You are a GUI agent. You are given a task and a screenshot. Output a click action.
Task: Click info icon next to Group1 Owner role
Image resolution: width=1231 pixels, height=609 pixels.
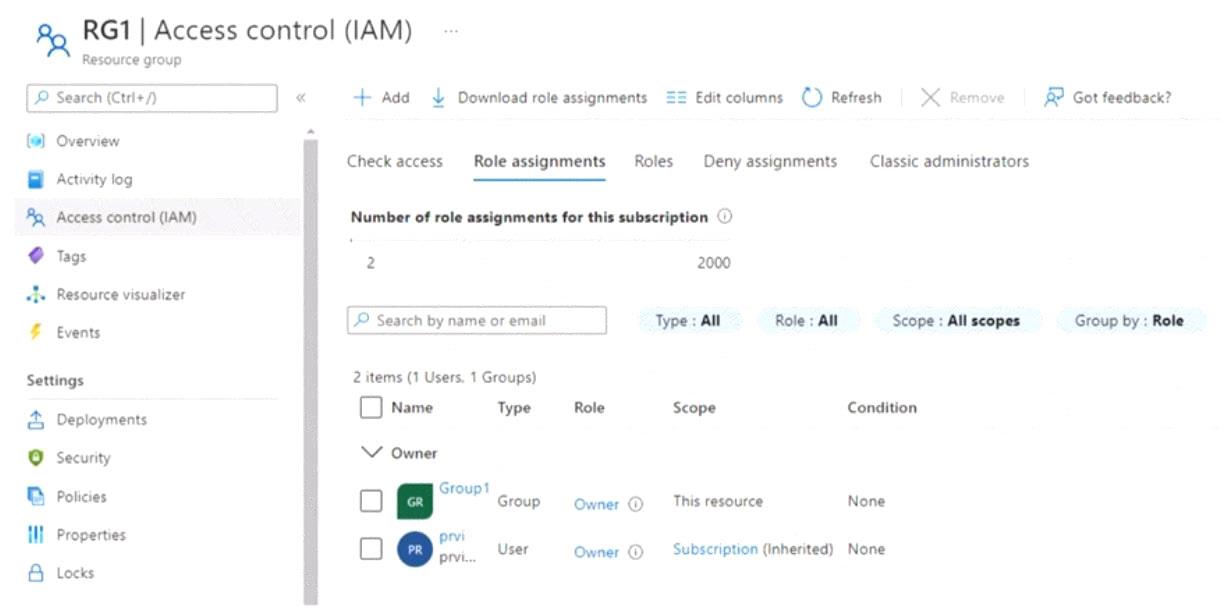(635, 505)
